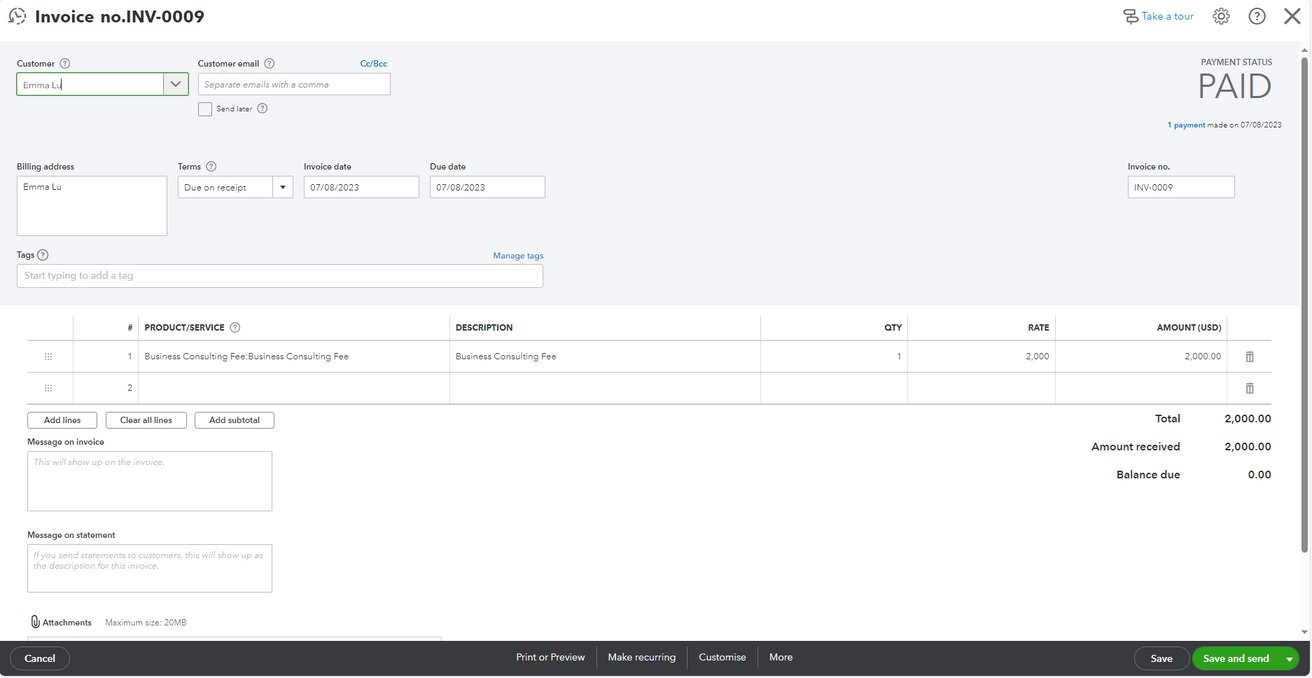The width and height of the screenshot is (1312, 678).
Task: Click the line 1 amount 2,000.00
Action: pos(1203,357)
